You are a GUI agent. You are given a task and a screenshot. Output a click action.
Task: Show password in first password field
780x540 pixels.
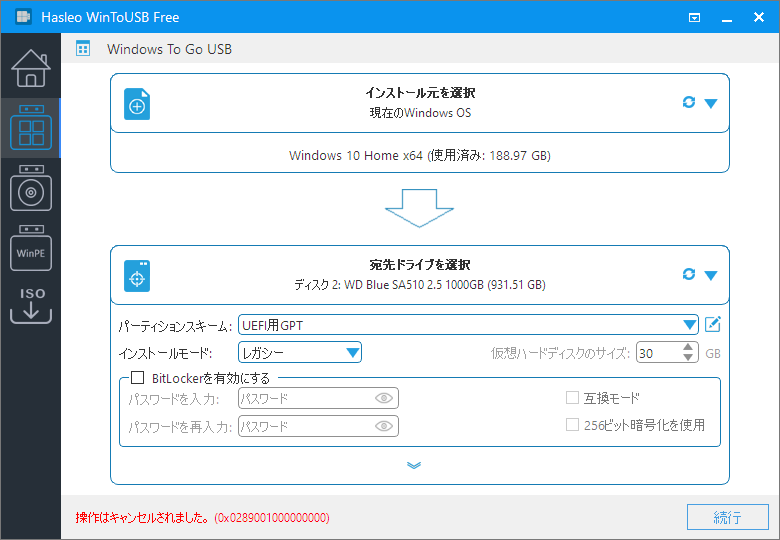click(x=384, y=398)
